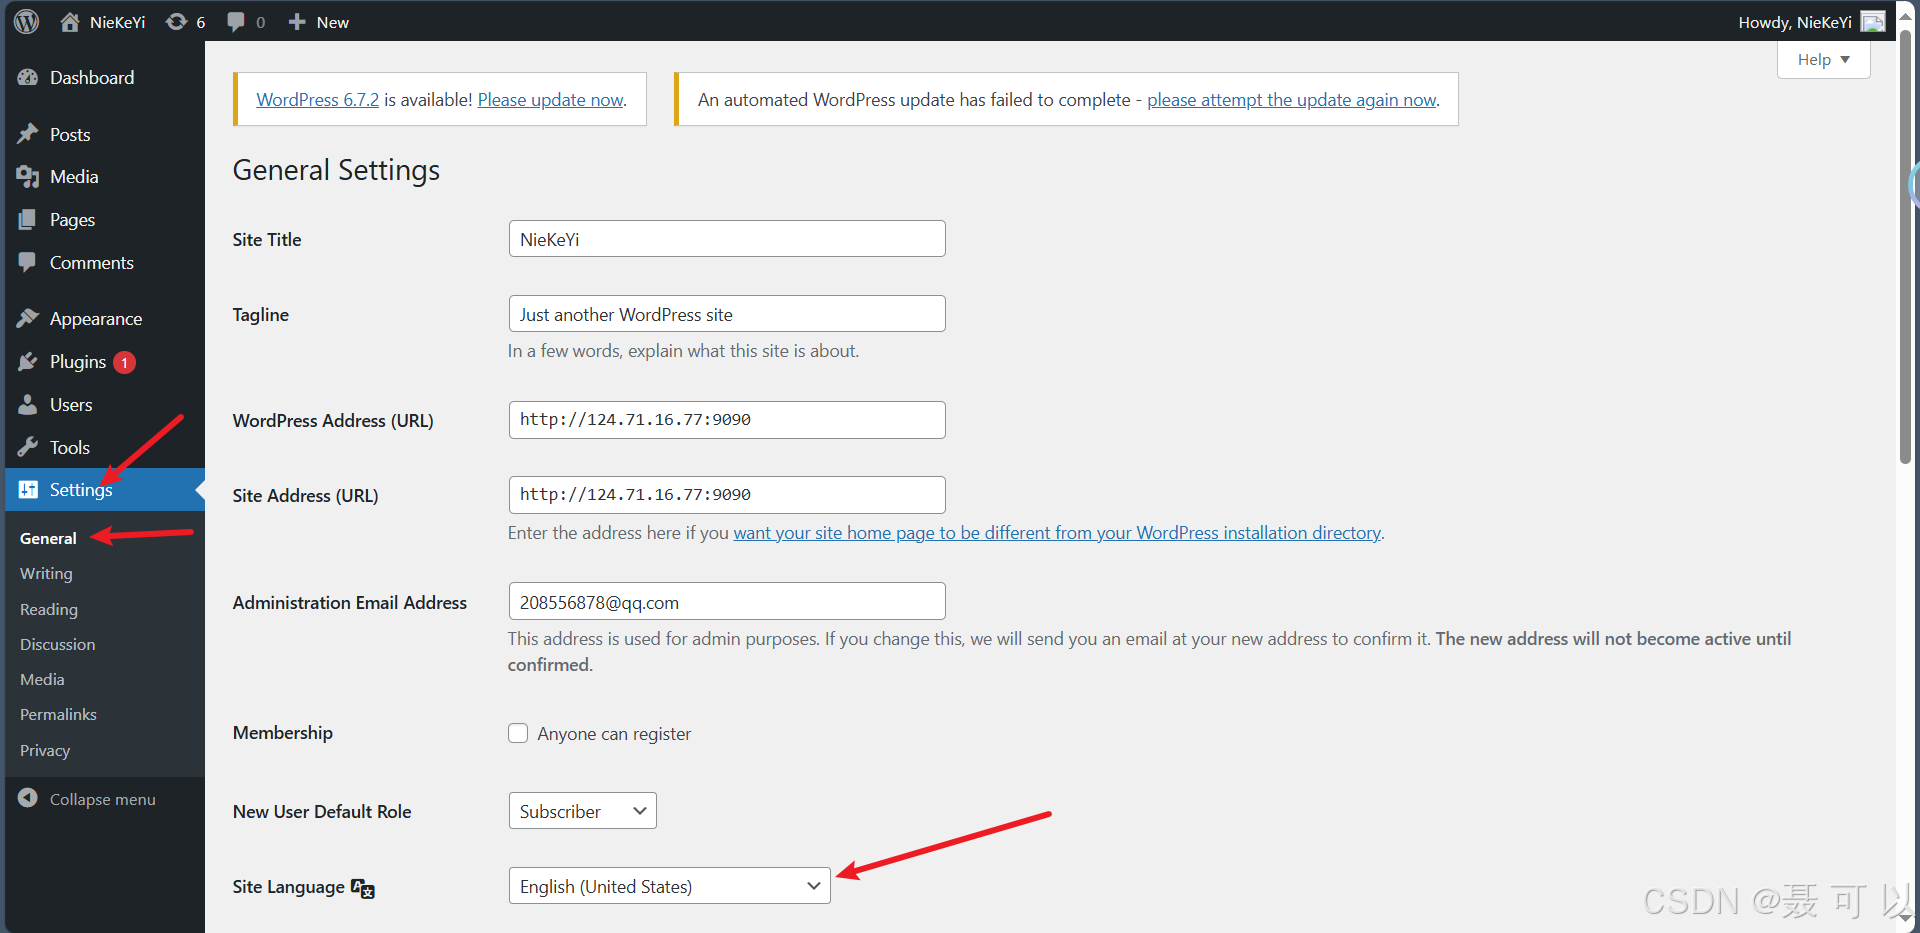Open the WordPress logo menu

pyautogui.click(x=27, y=21)
